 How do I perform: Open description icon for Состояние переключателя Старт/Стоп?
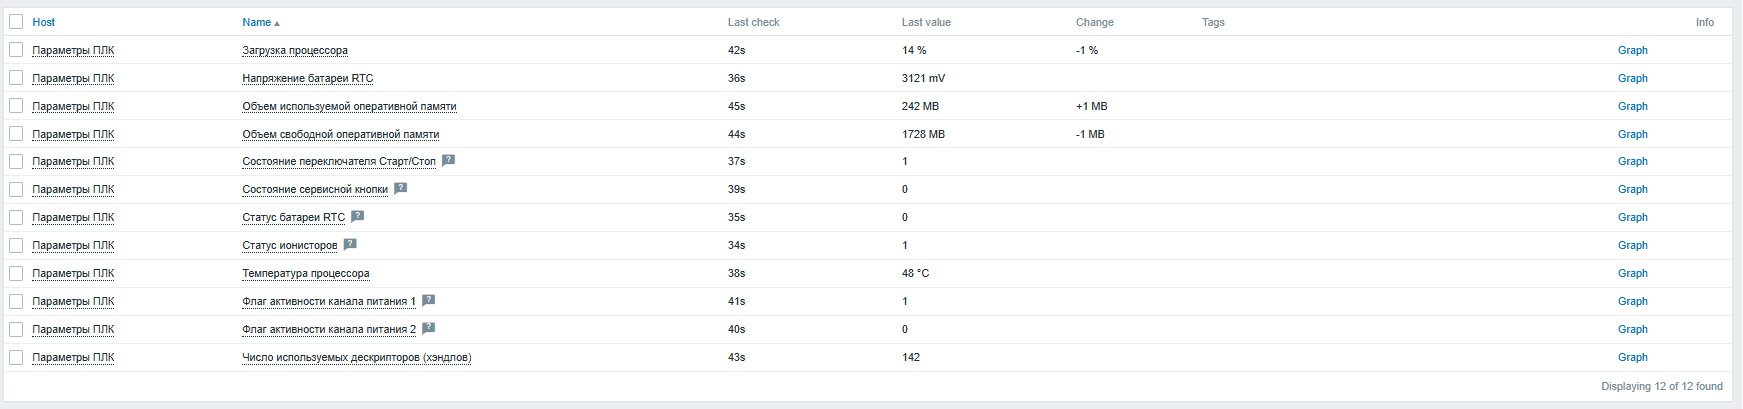[448, 160]
